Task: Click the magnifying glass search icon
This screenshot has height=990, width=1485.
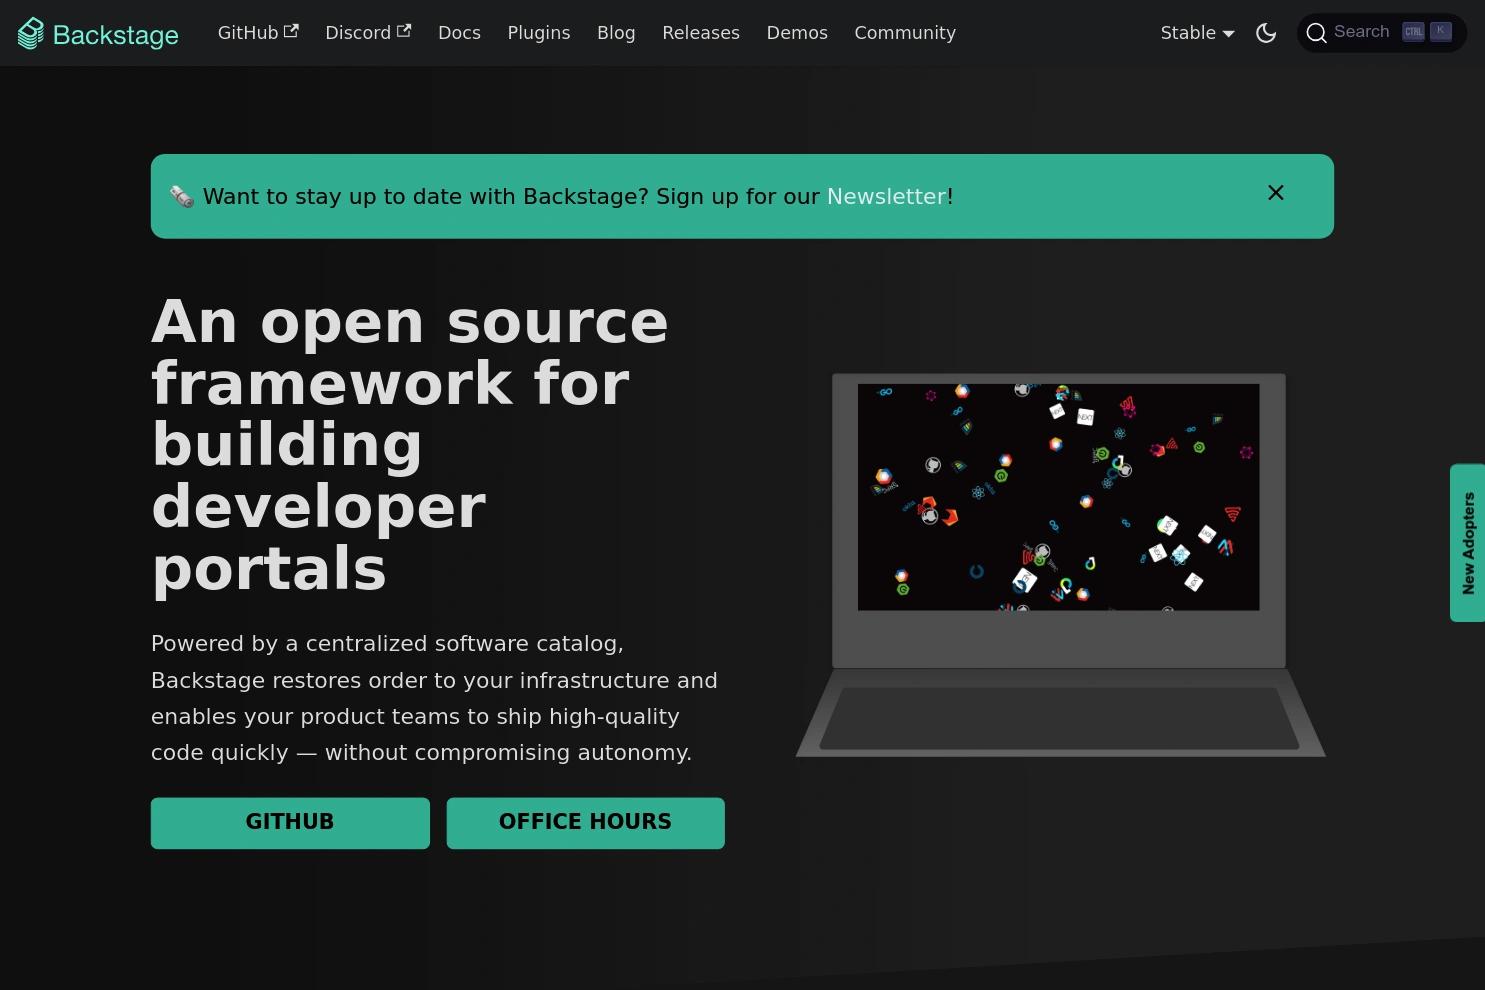Action: point(1316,33)
